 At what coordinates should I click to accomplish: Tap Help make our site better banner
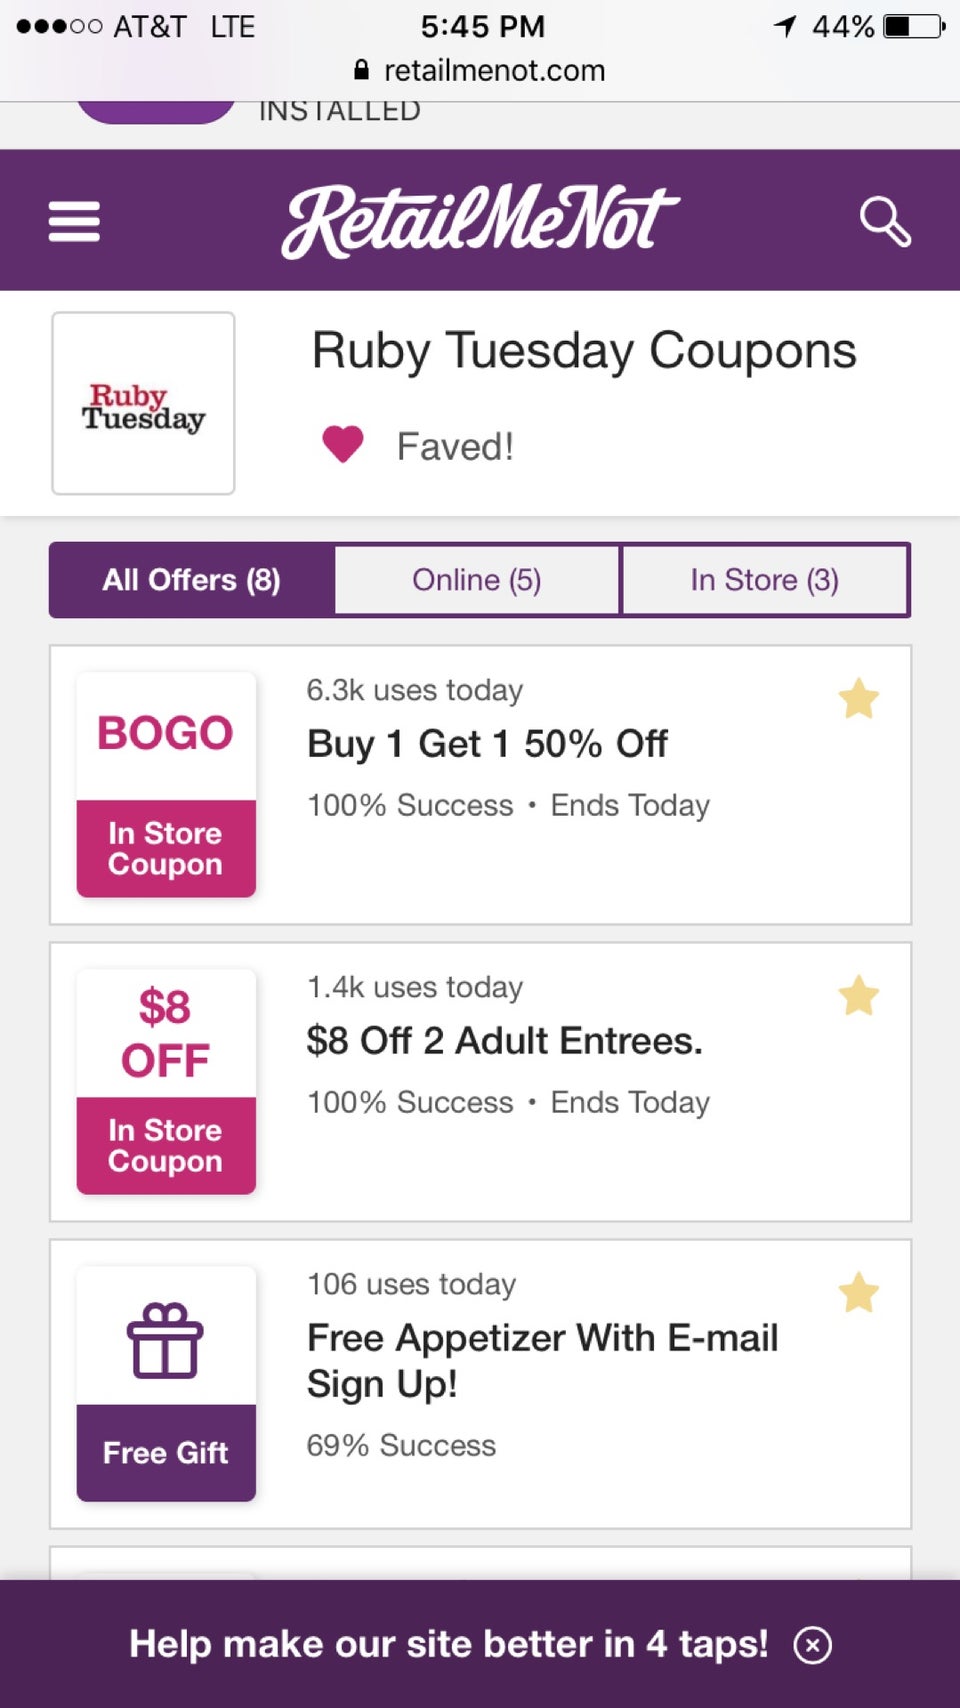[x=449, y=1644]
